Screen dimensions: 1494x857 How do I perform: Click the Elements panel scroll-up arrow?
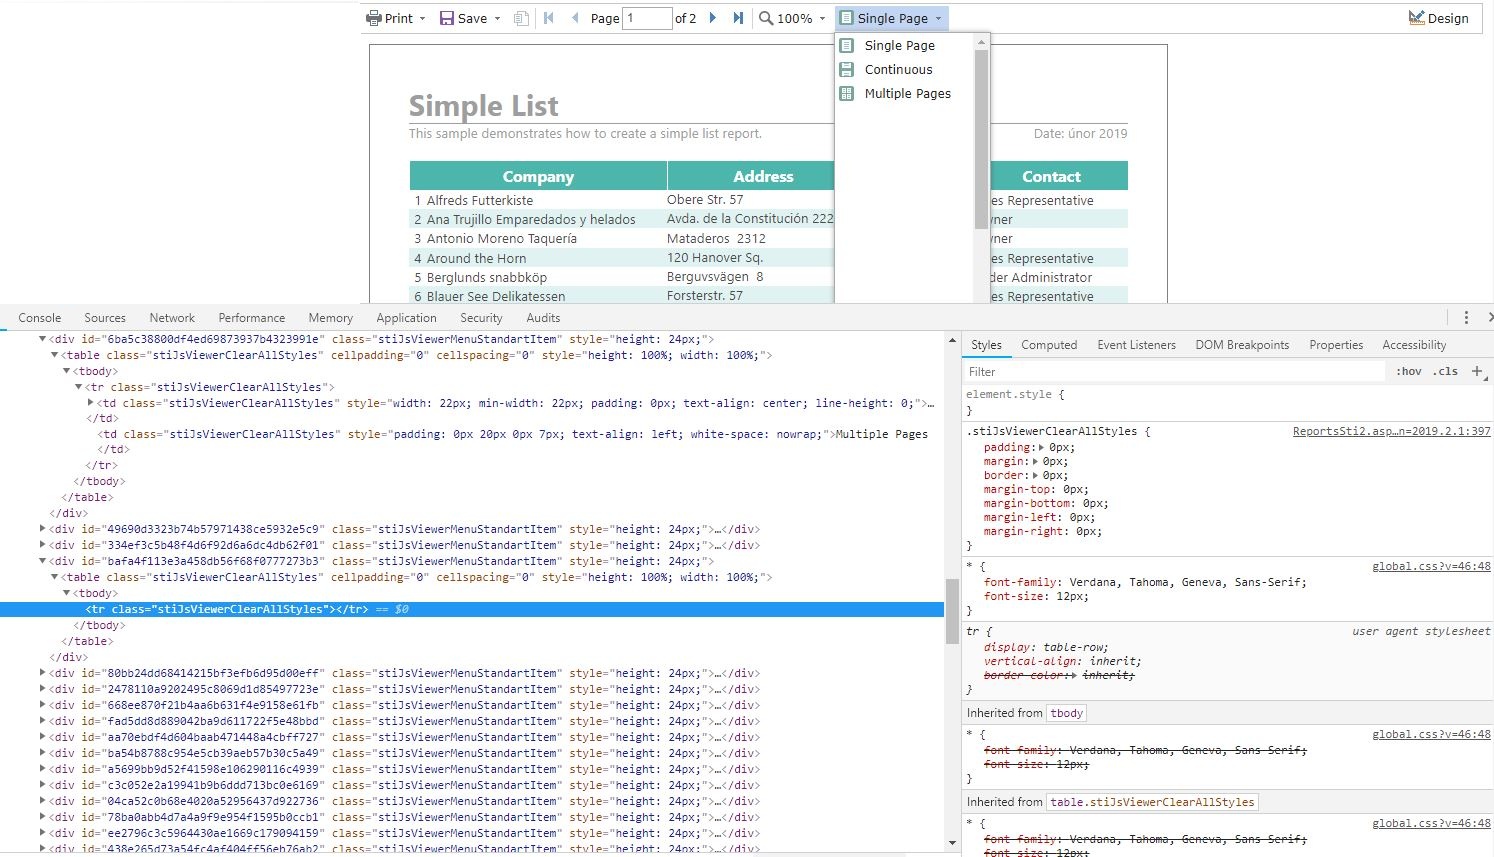pyautogui.click(x=952, y=340)
